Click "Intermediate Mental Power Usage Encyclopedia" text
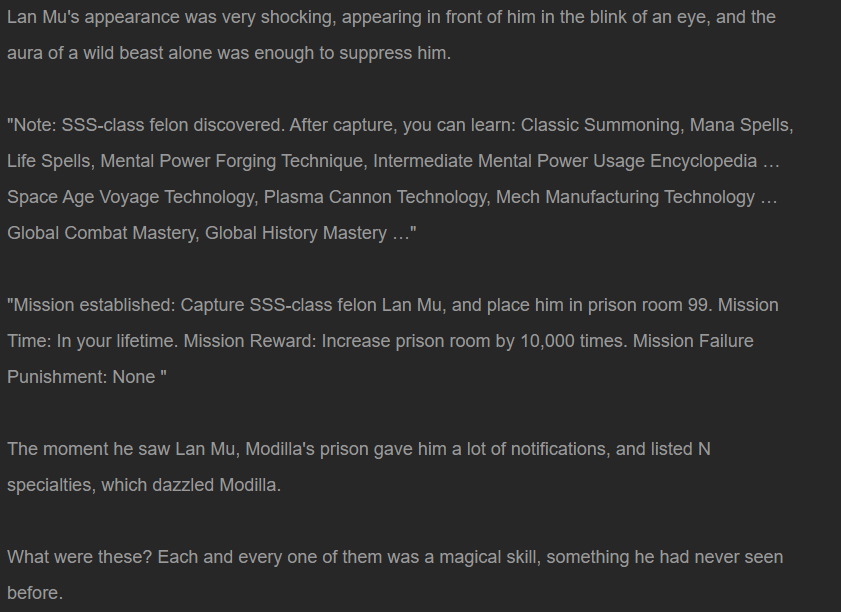 point(565,161)
